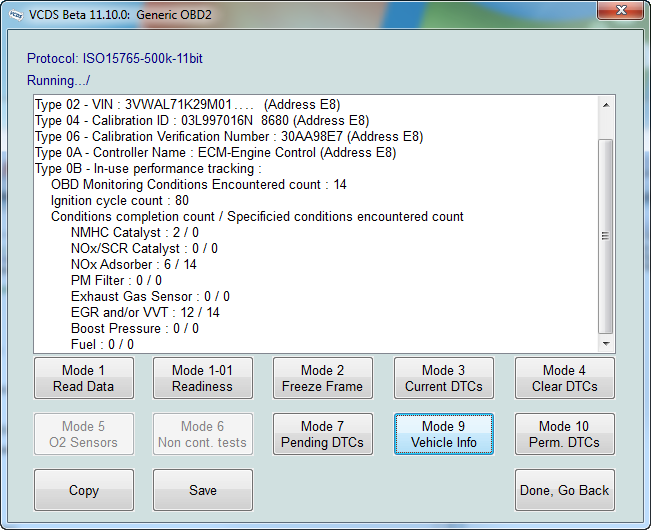
Task: Click the scrollbar down arrow
Action: (606, 344)
